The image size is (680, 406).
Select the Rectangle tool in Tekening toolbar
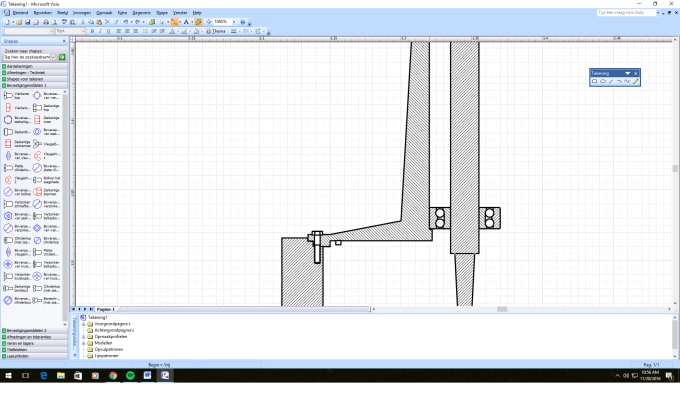coord(595,82)
